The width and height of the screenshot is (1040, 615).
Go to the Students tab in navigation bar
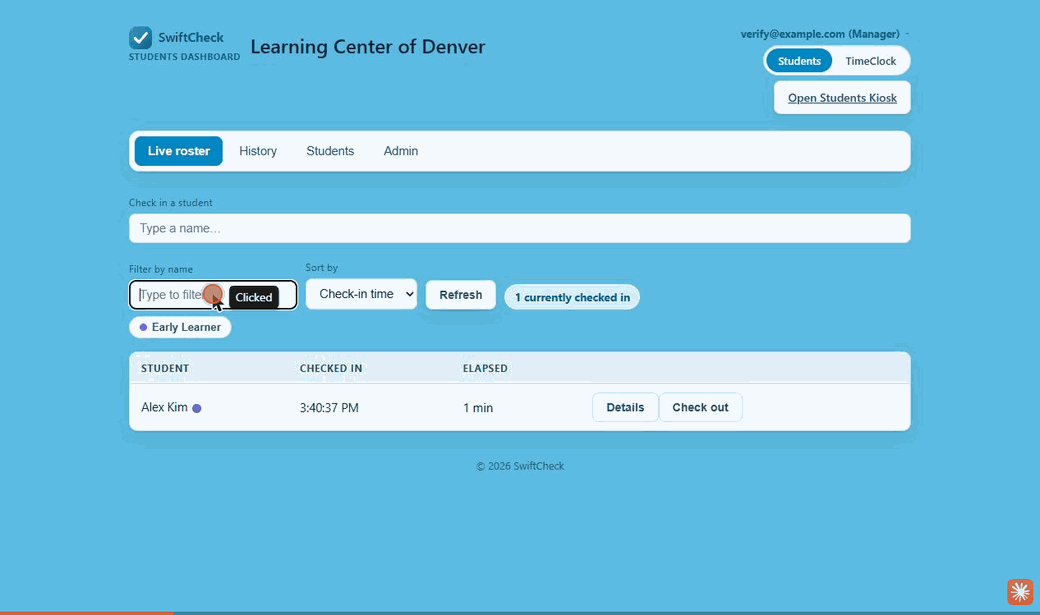point(330,151)
